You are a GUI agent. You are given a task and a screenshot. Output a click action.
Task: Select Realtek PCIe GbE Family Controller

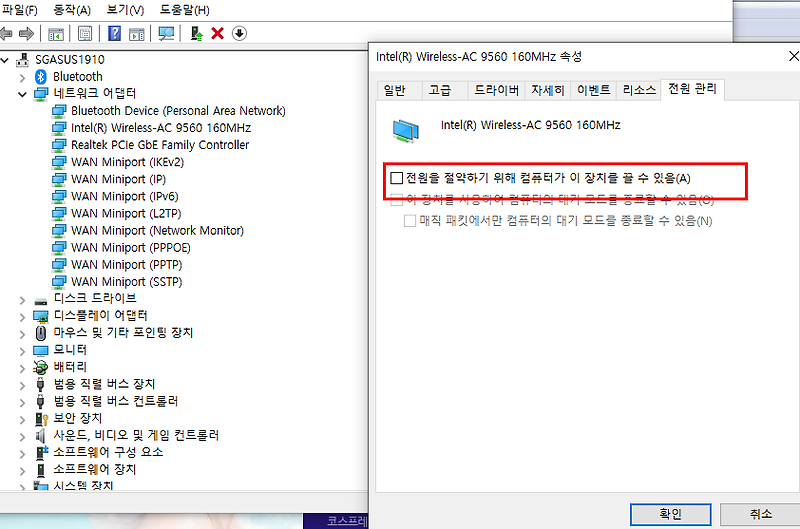(160, 145)
